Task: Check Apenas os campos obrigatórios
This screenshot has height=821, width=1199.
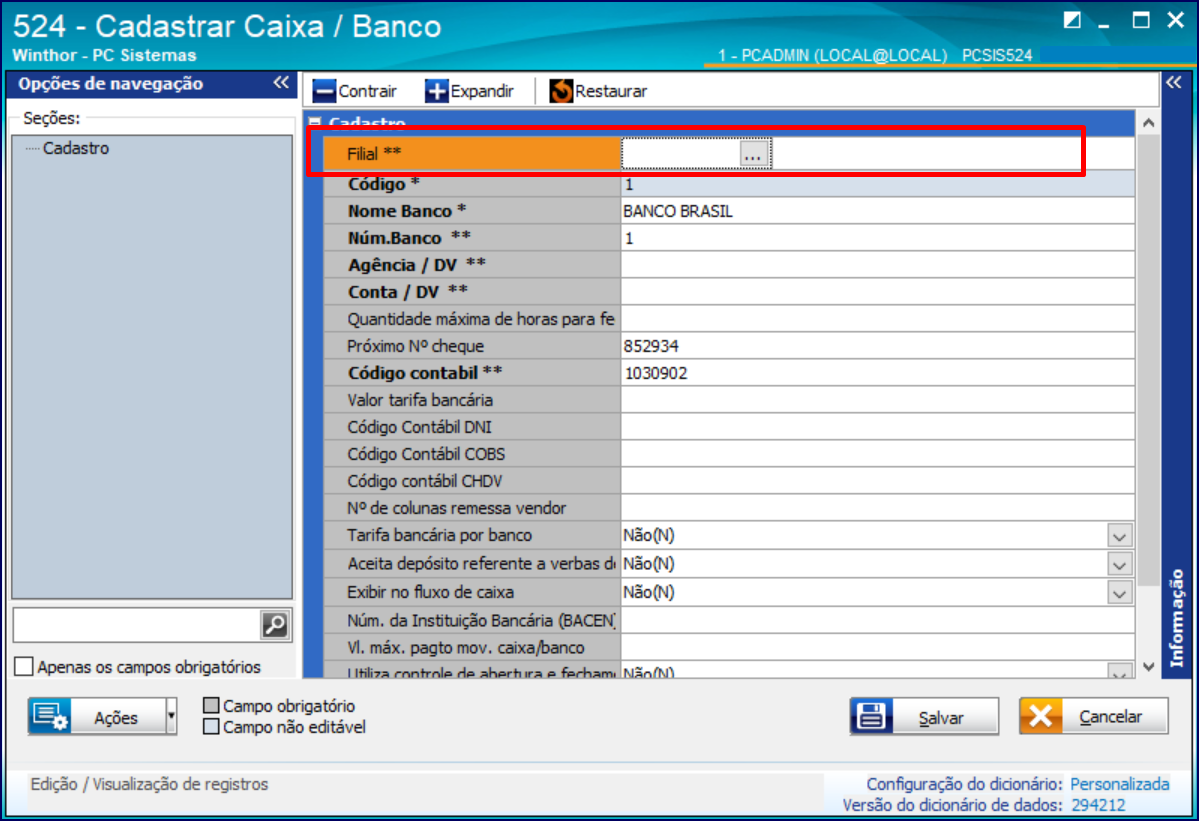Action: pos(24,667)
